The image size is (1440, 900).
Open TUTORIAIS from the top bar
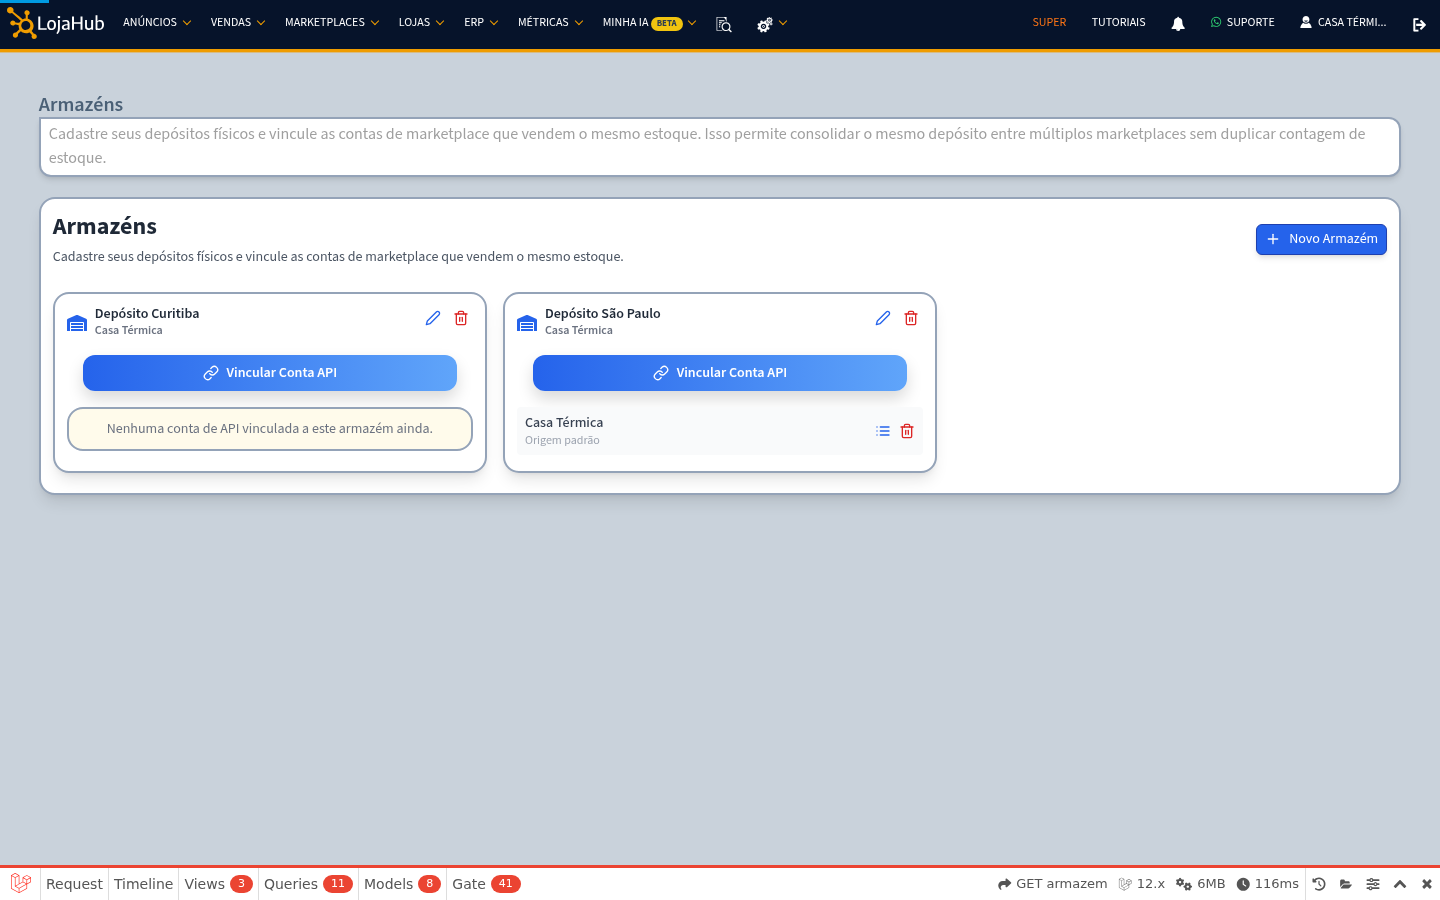1118,22
